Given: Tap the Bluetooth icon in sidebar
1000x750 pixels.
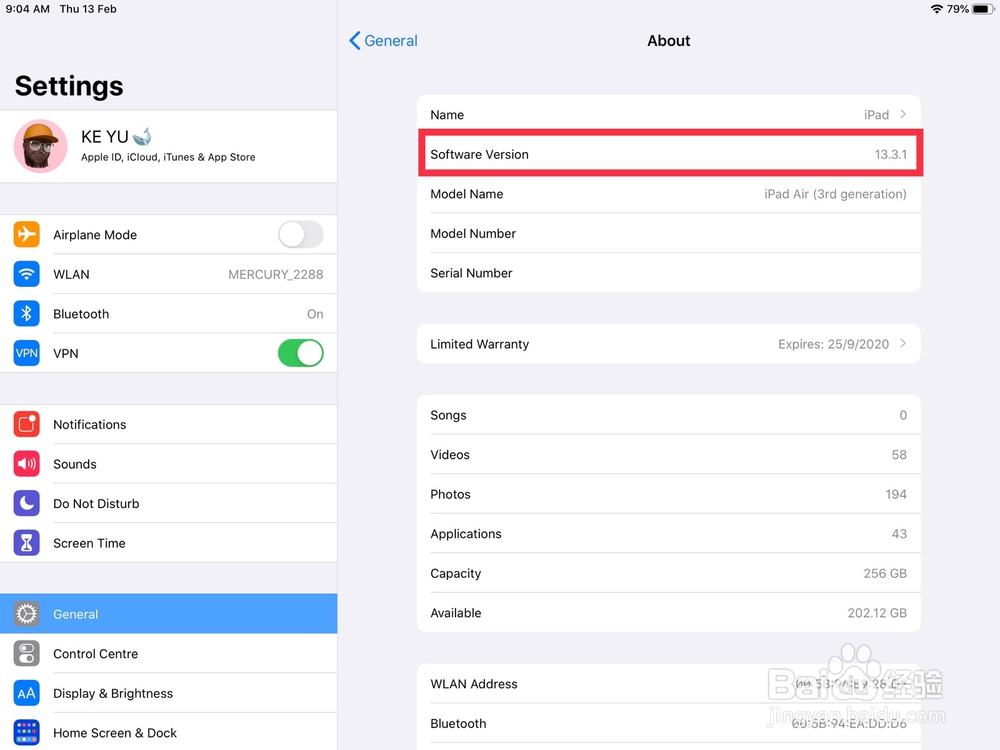Looking at the screenshot, I should [26, 313].
